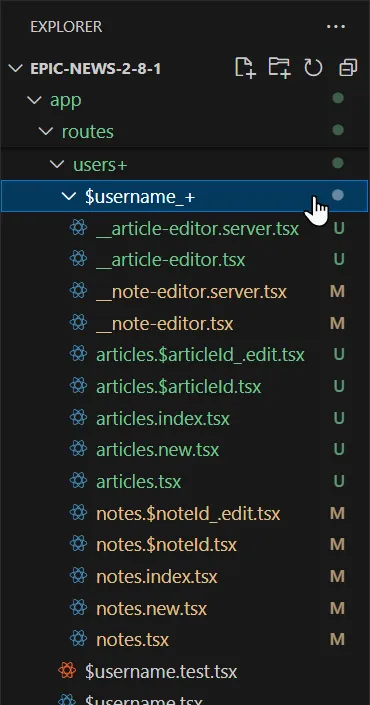Open notes.index.tsx file
The height and width of the screenshot is (705, 370).
coord(157,576)
